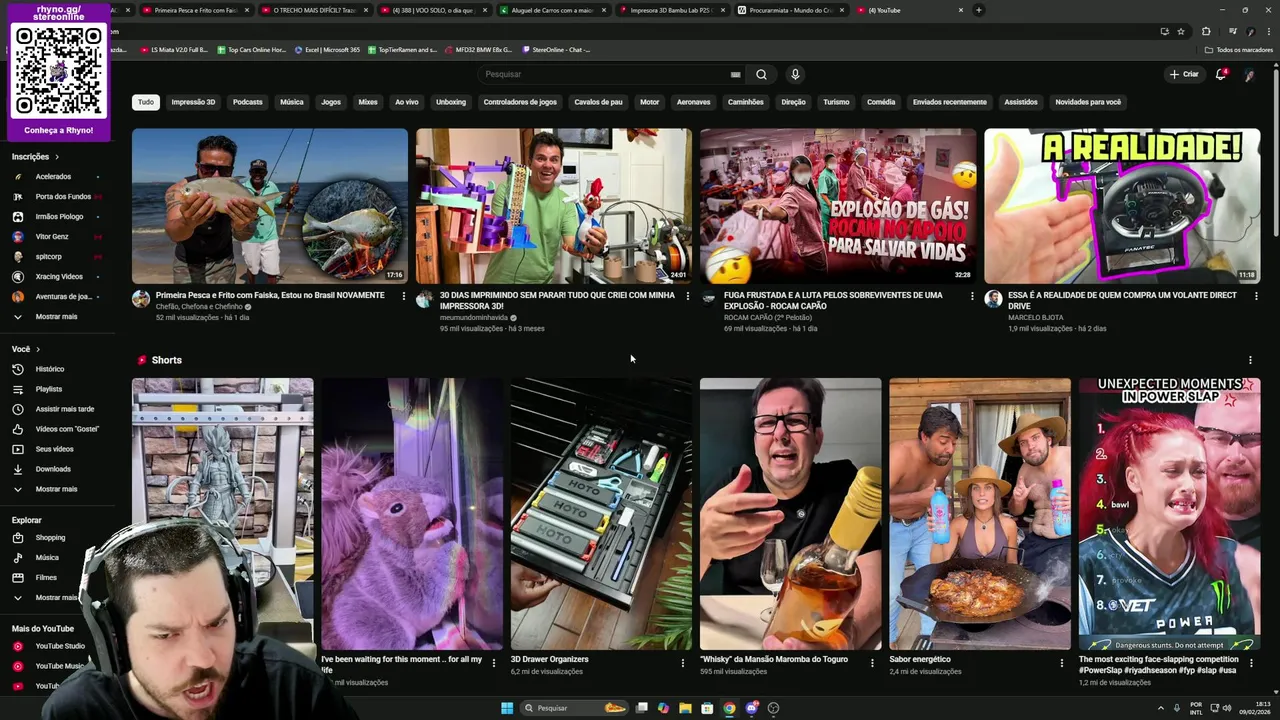Open Seus vídeos in sidebar
This screenshot has height=720, width=1280.
click(54, 449)
